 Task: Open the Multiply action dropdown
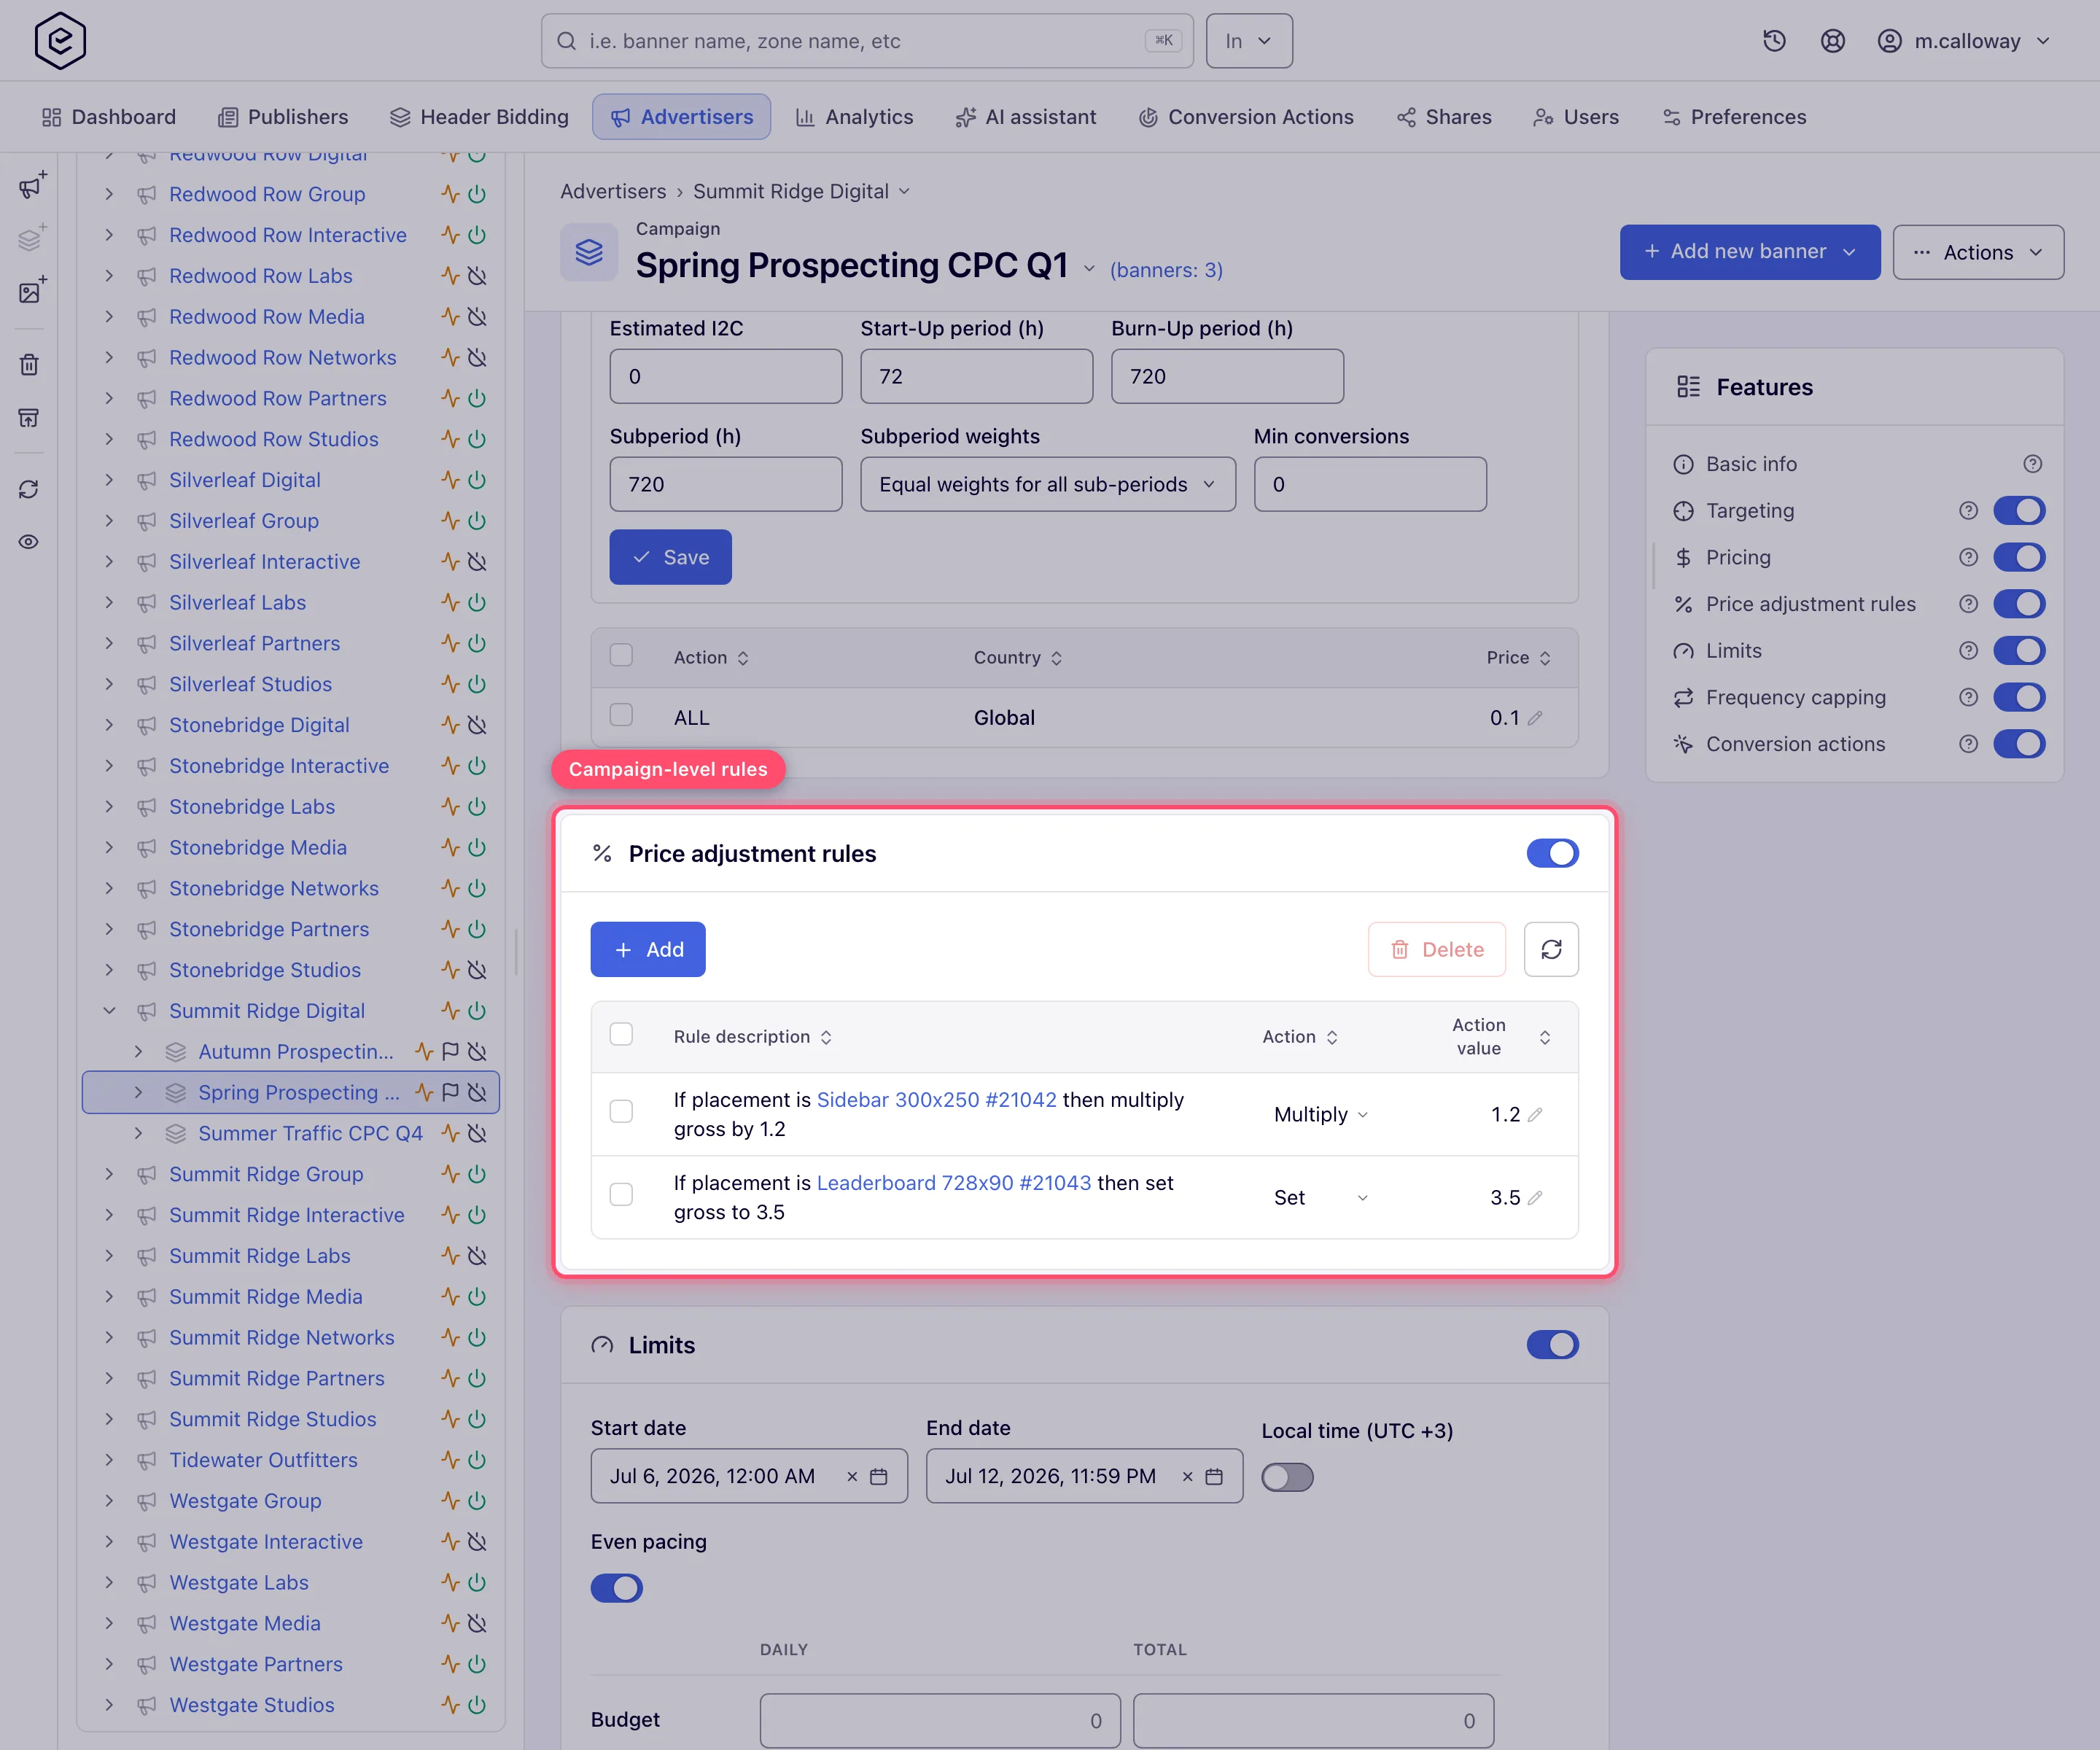pyautogui.click(x=1320, y=1114)
